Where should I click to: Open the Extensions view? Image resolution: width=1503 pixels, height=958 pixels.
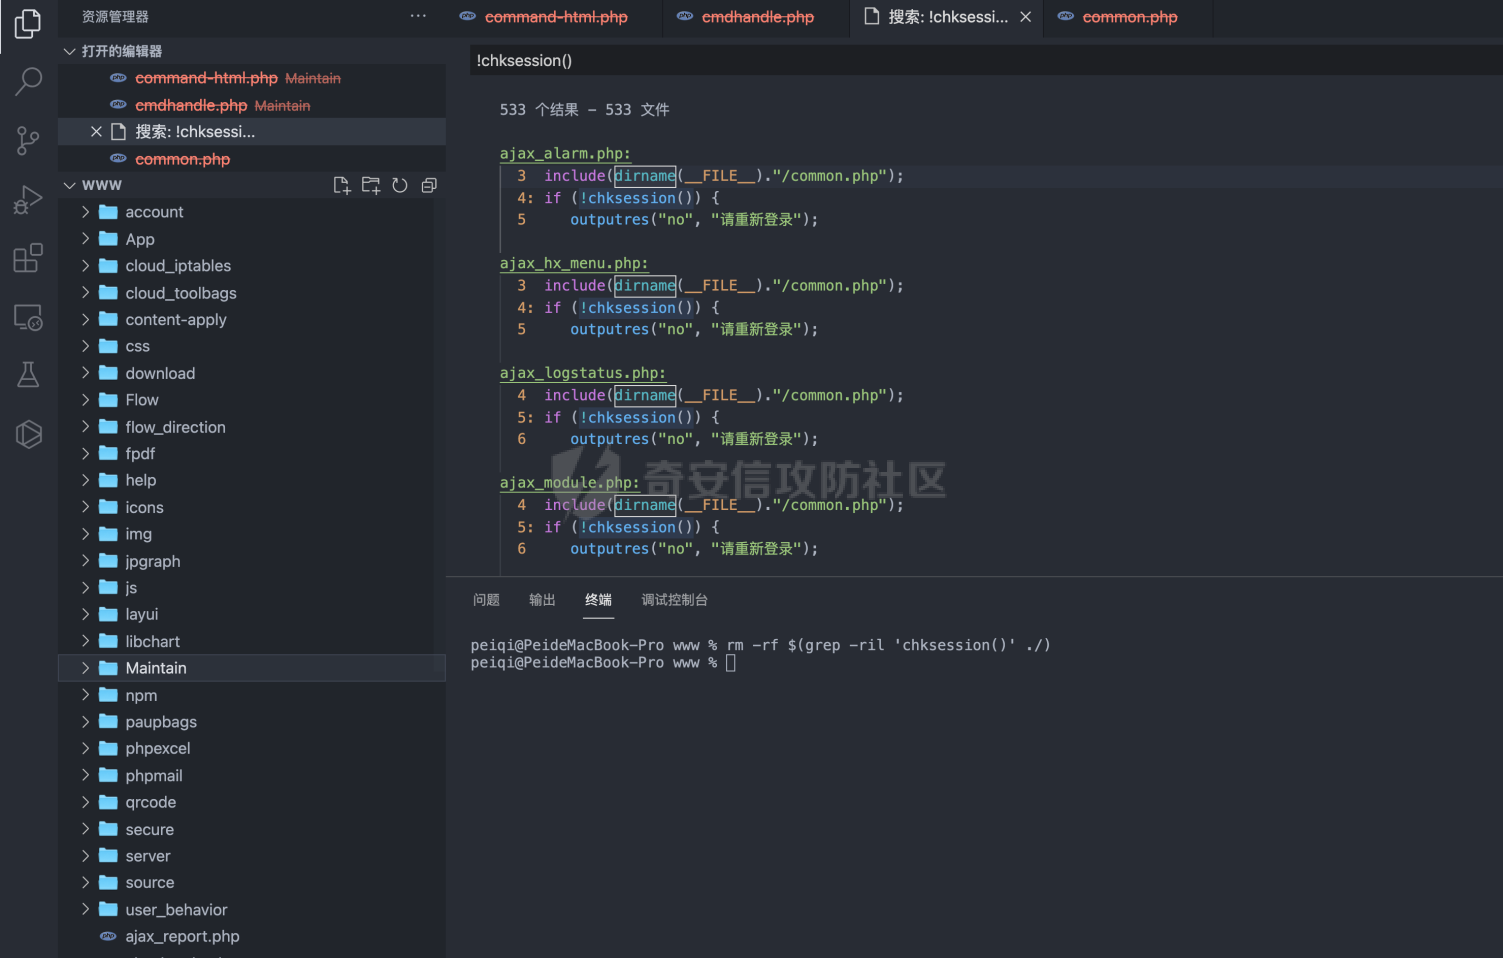click(x=28, y=258)
